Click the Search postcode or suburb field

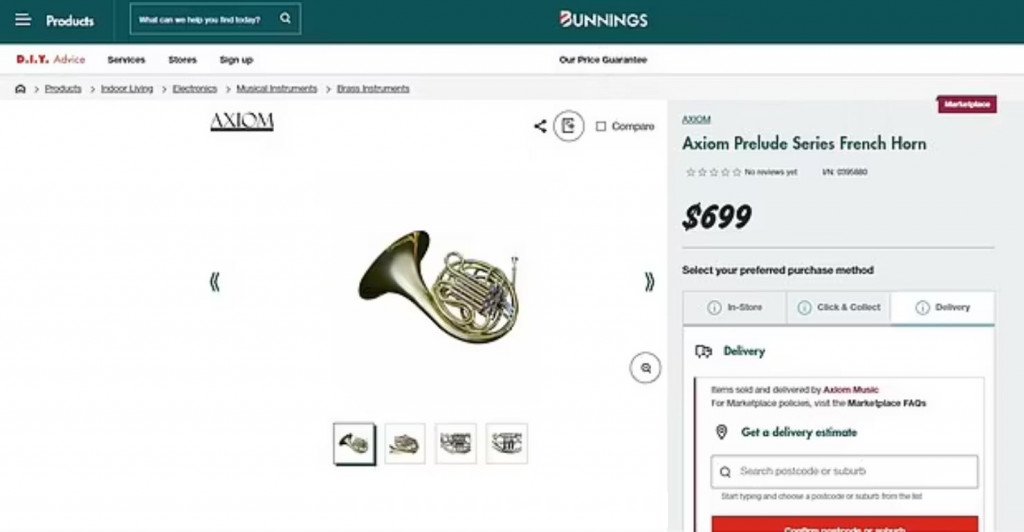(844, 471)
